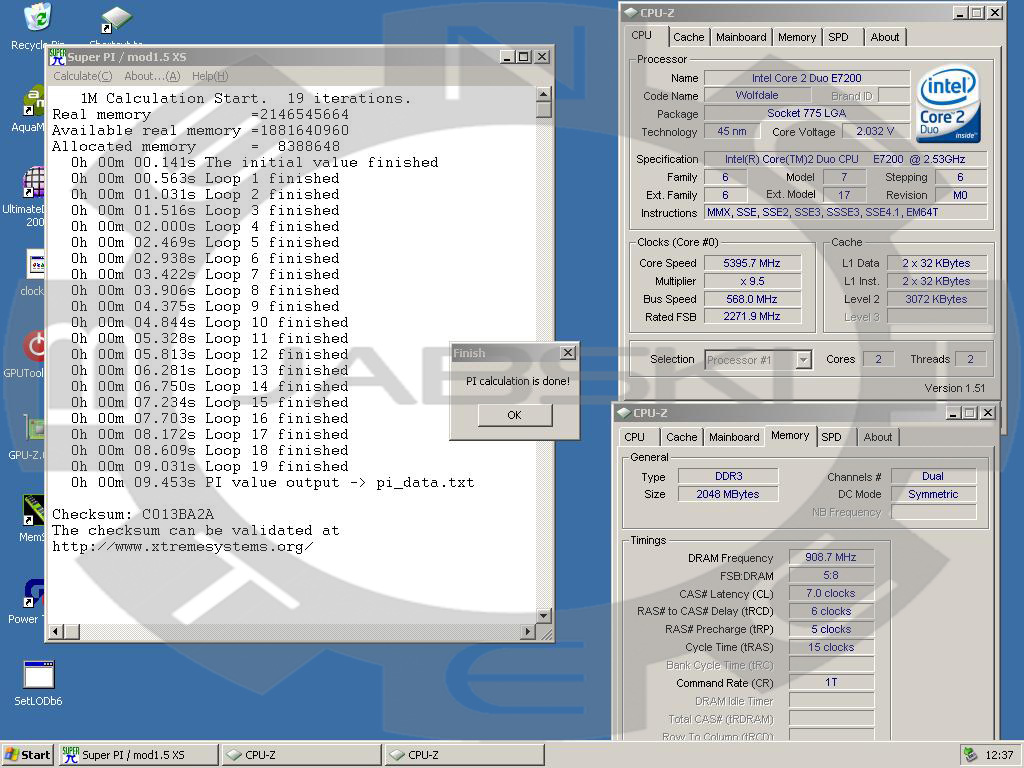Click the taskbar clock showing 12:37
Viewport: 1024px width, 768px height.
(x=999, y=755)
